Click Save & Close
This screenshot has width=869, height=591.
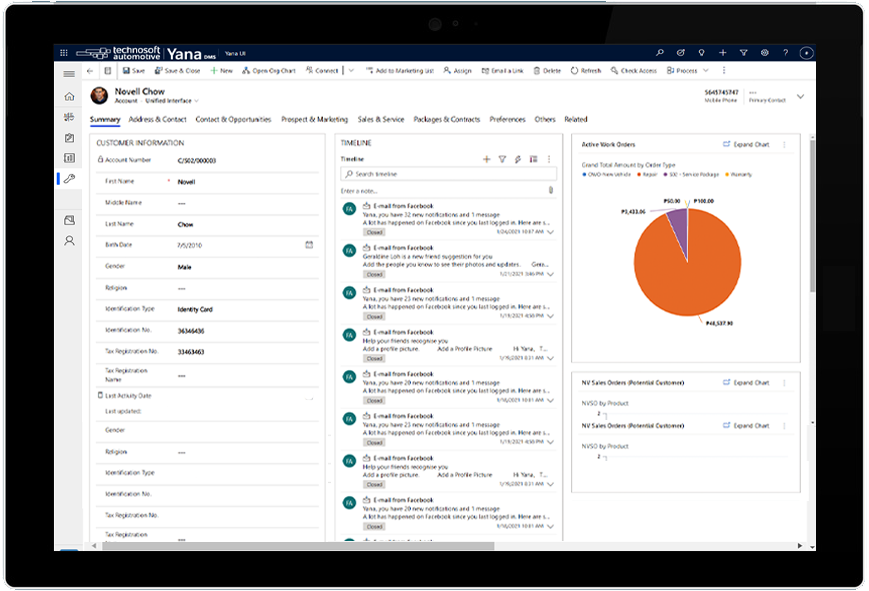coord(177,71)
